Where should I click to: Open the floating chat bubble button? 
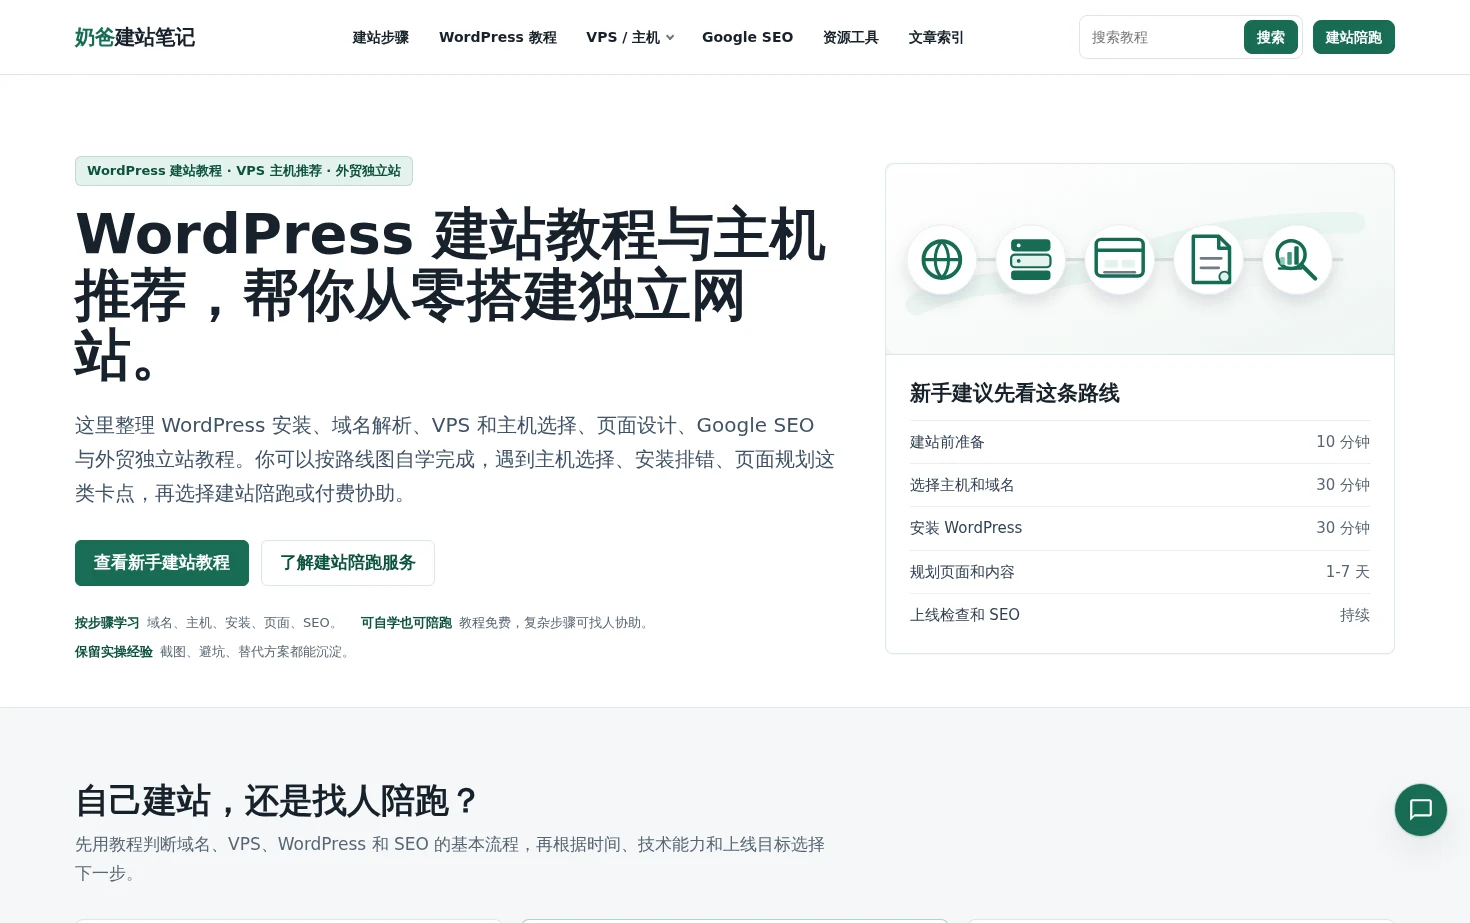tap(1421, 810)
